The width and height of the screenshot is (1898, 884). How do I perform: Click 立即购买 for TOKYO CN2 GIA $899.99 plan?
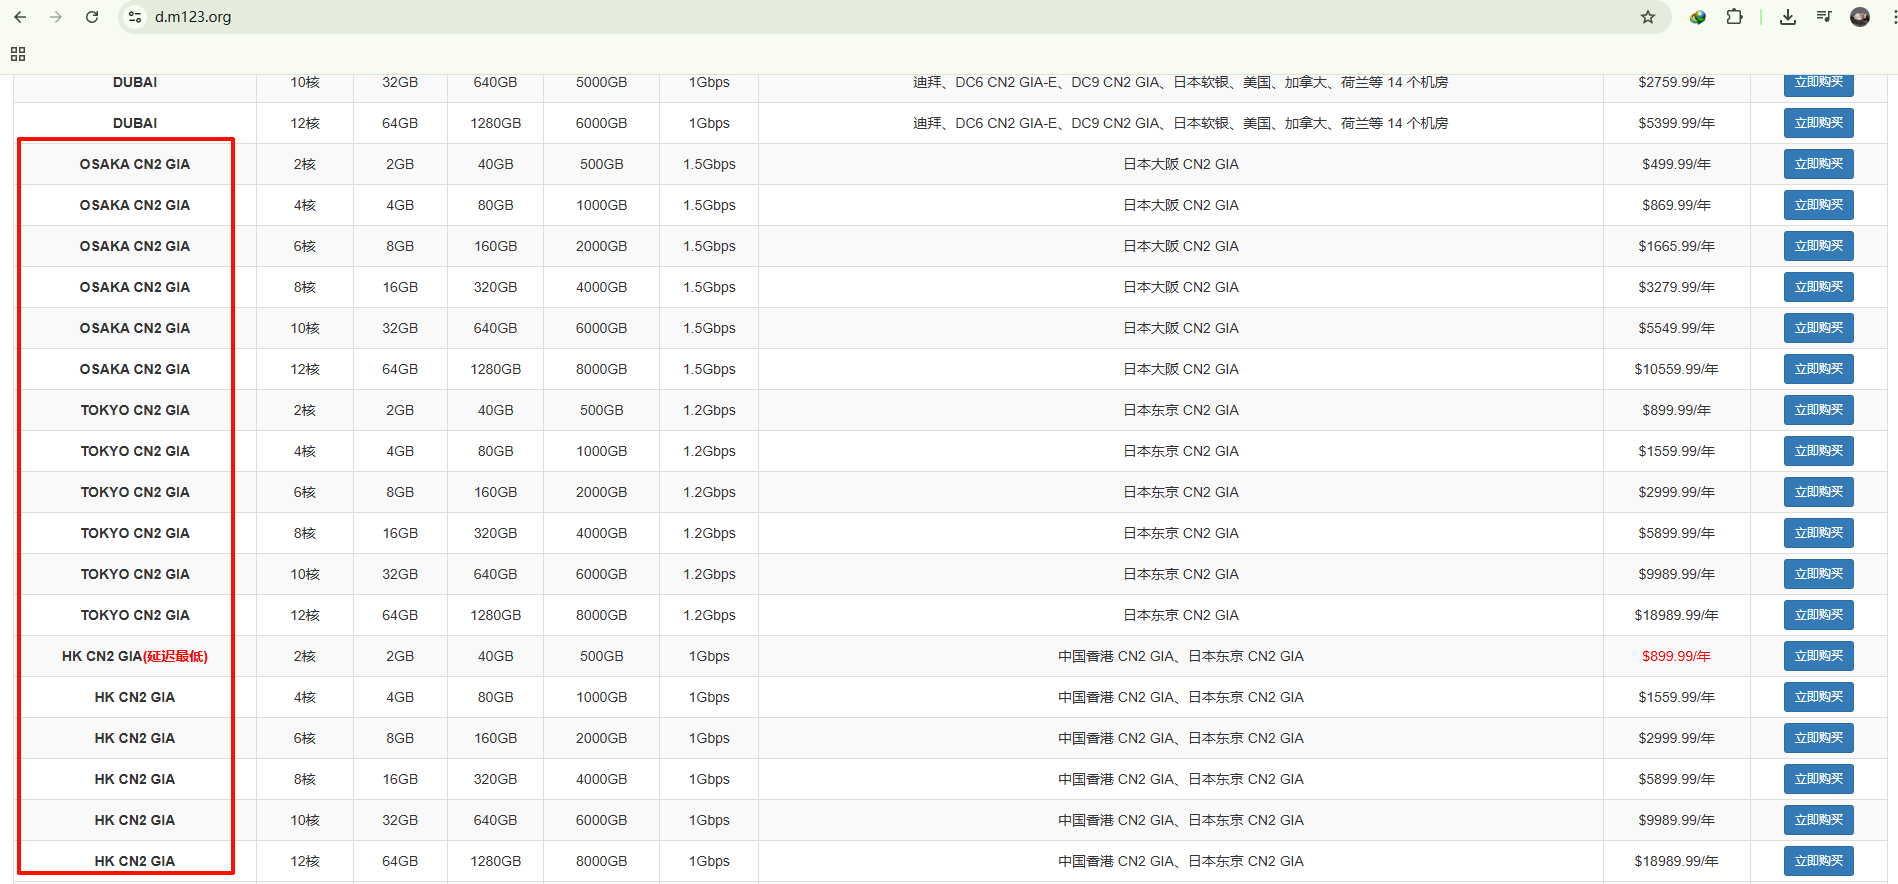pos(1818,410)
